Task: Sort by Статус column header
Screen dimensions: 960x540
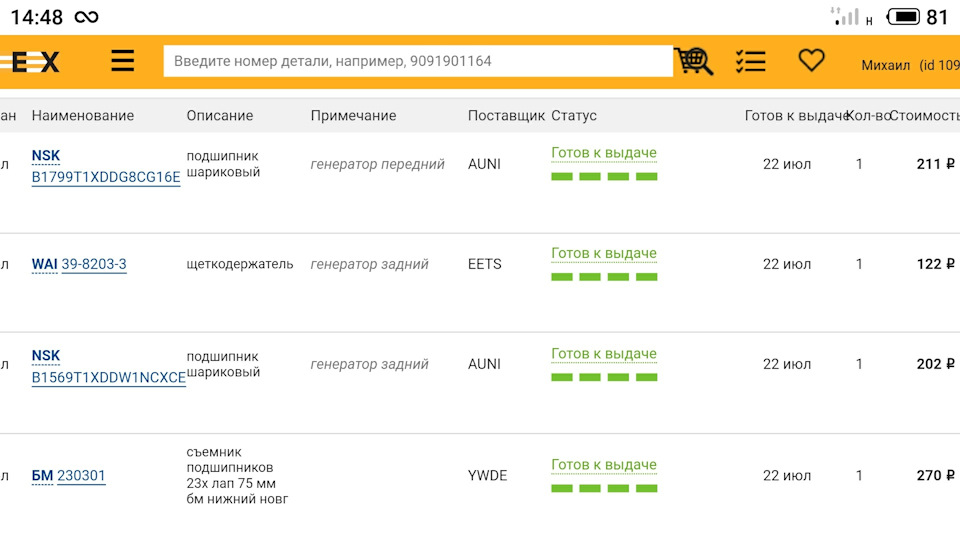Action: click(x=574, y=116)
